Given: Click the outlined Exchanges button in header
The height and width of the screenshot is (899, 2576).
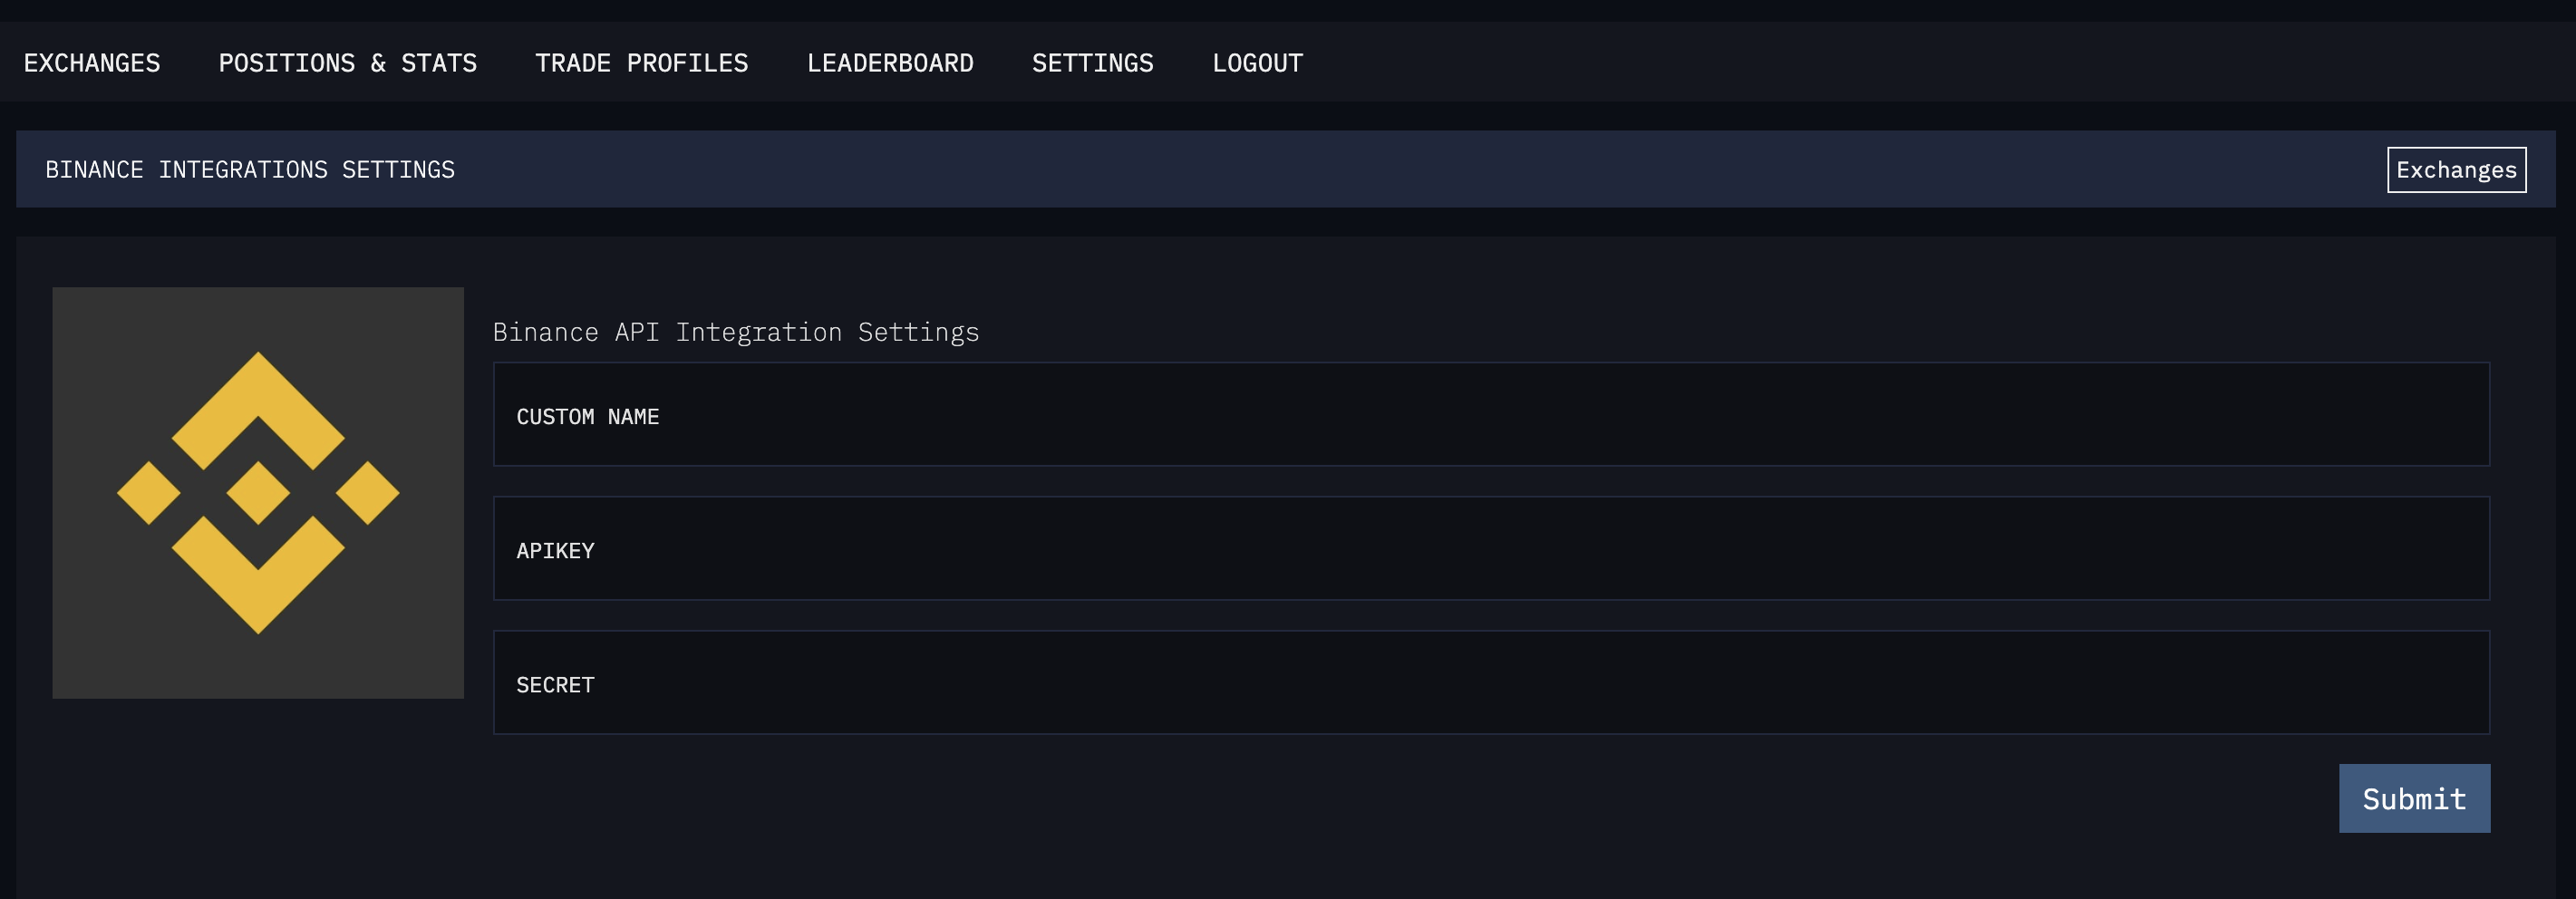Looking at the screenshot, I should tap(2456, 170).
